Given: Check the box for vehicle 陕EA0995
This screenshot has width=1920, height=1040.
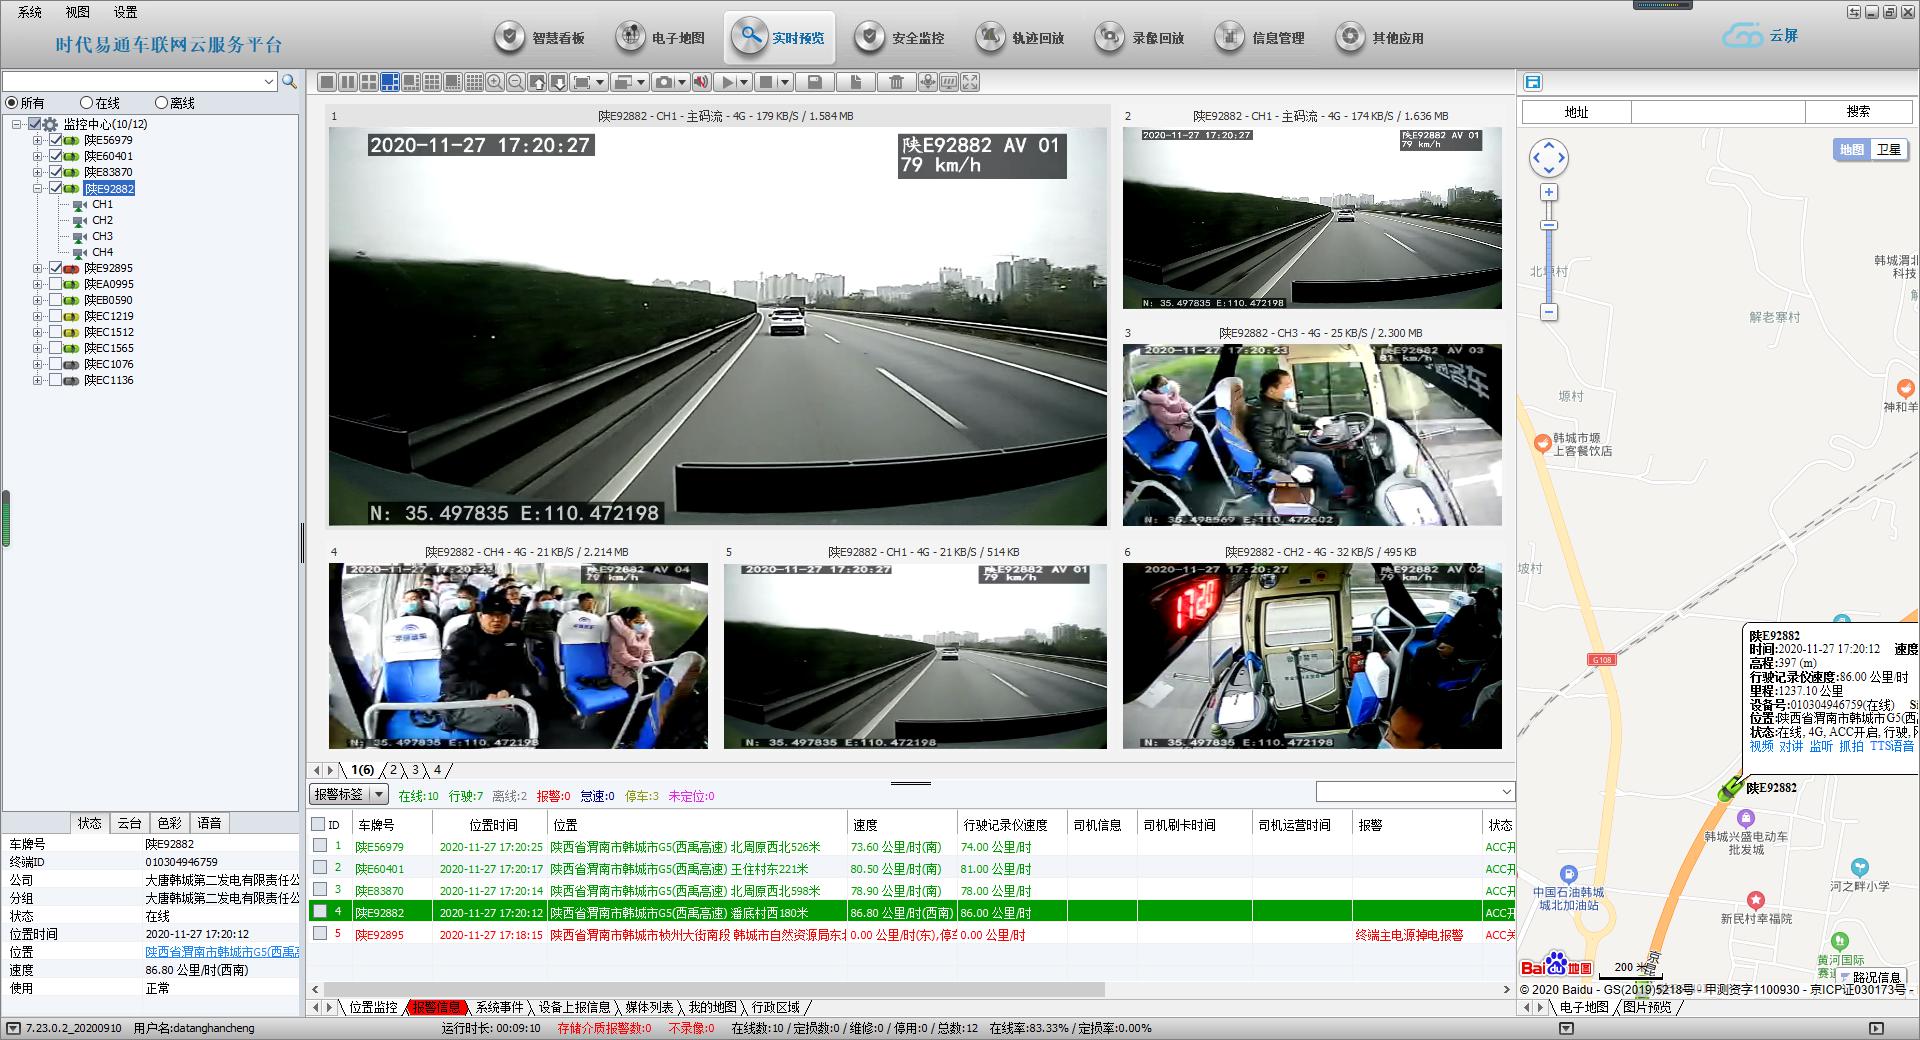Looking at the screenshot, I should (56, 284).
